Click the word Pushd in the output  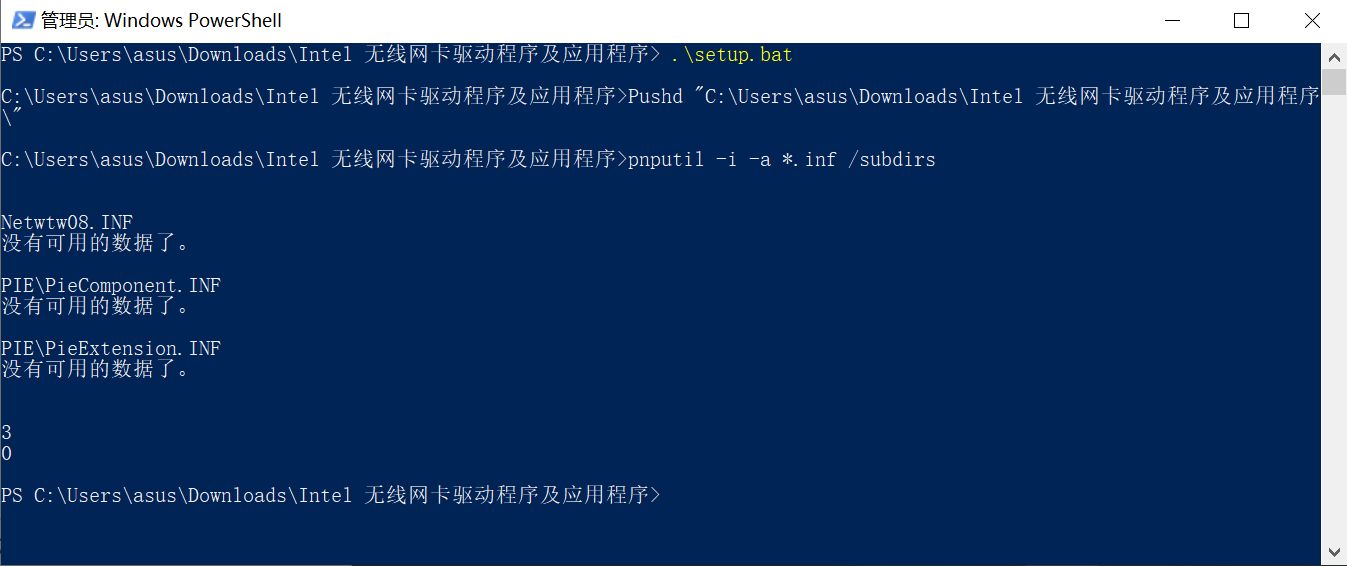655,96
